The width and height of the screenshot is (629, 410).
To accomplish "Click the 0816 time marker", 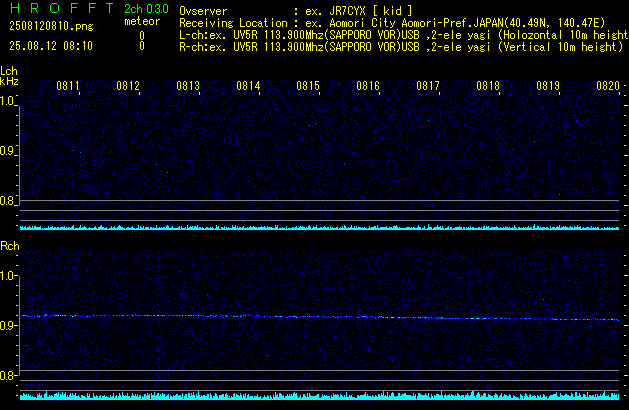I will [x=368, y=86].
